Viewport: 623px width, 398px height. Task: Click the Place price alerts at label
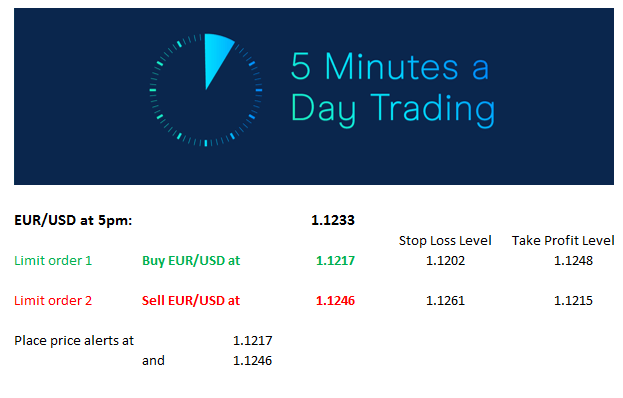(x=74, y=341)
